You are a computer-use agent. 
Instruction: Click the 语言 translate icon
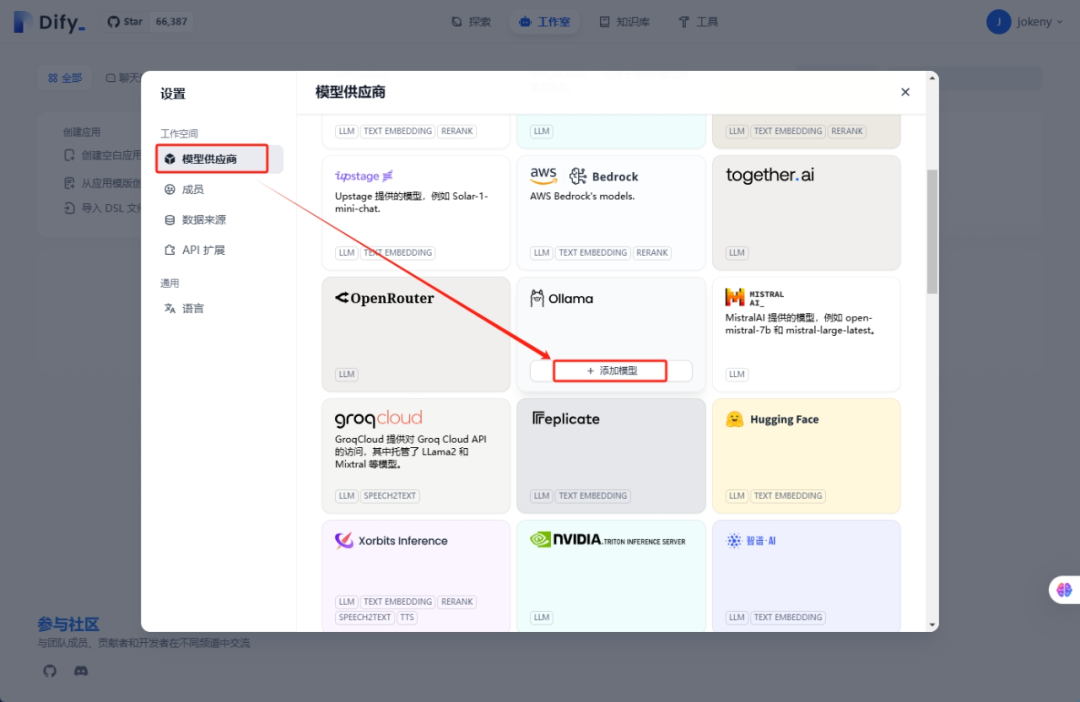169,309
